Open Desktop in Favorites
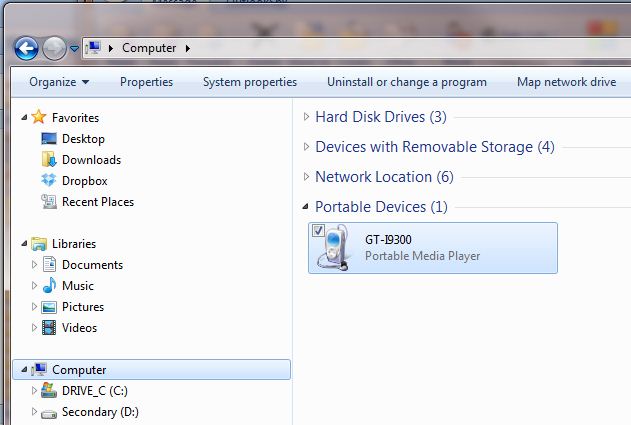The width and height of the screenshot is (631, 425). click(83, 139)
